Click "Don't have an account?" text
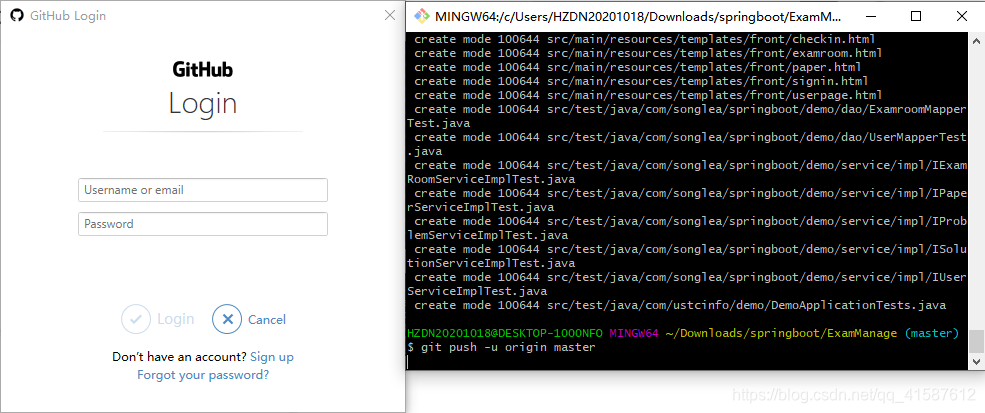 (179, 357)
